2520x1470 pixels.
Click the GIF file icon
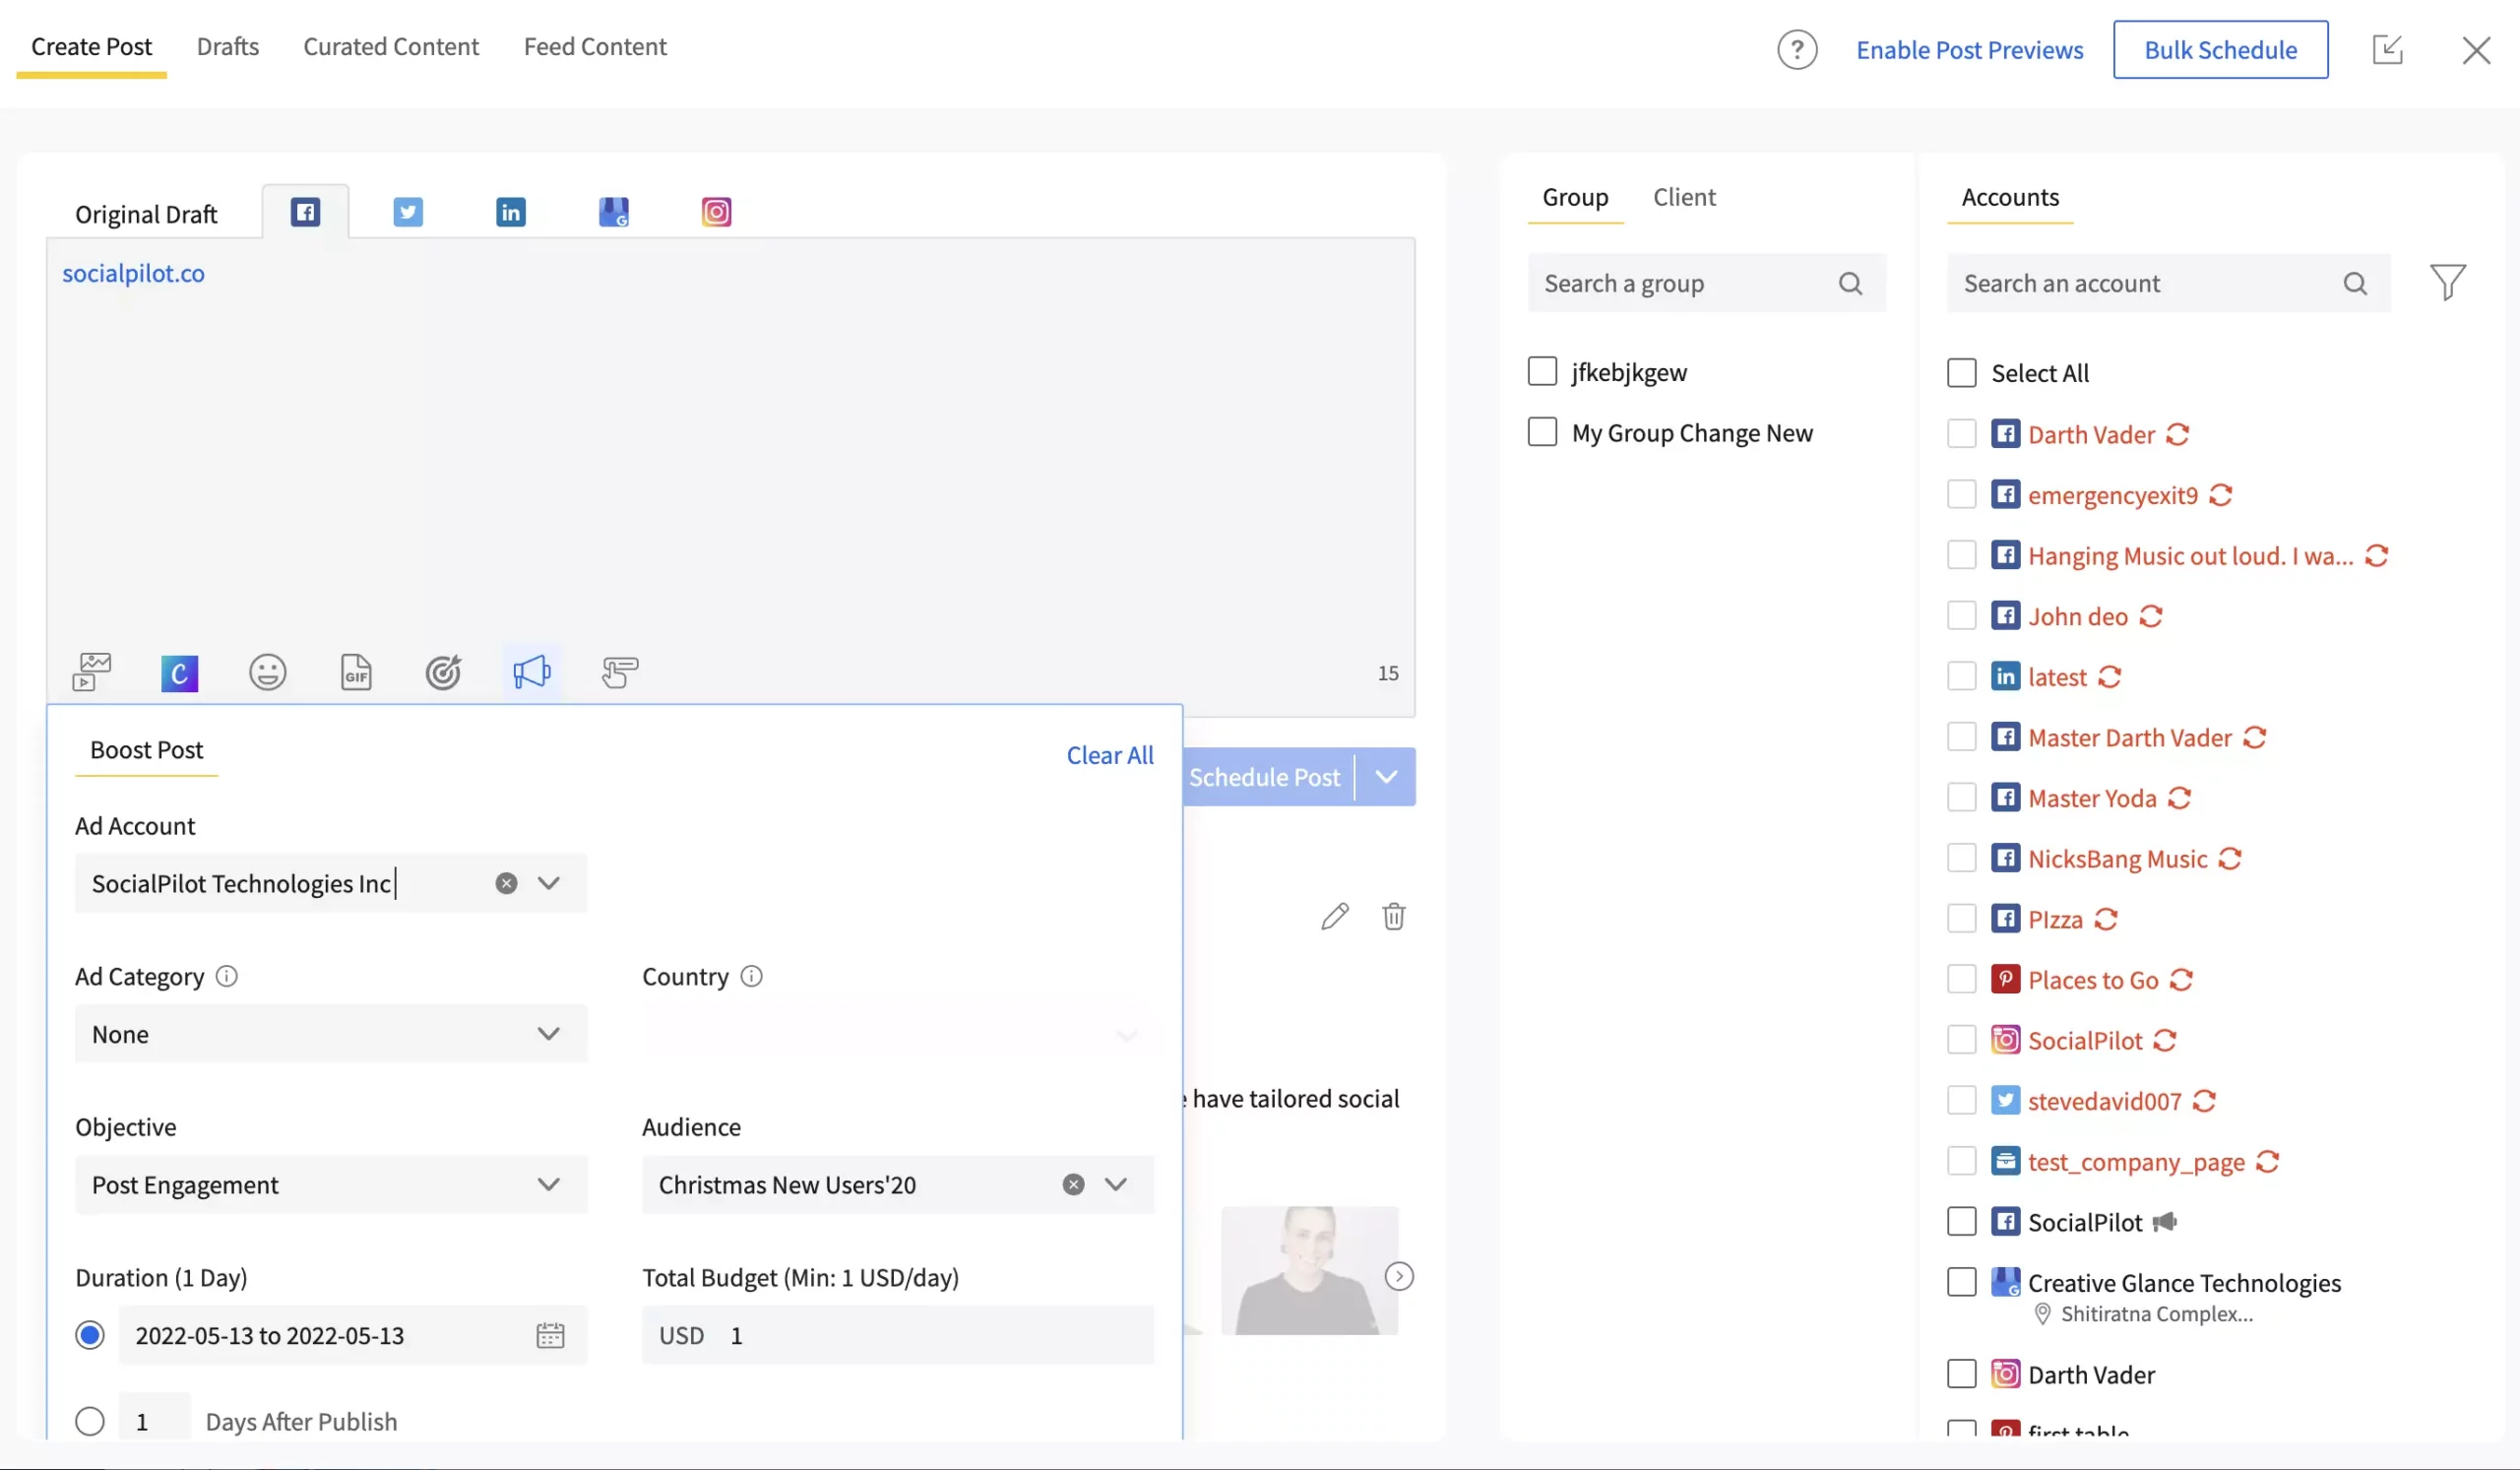(356, 672)
